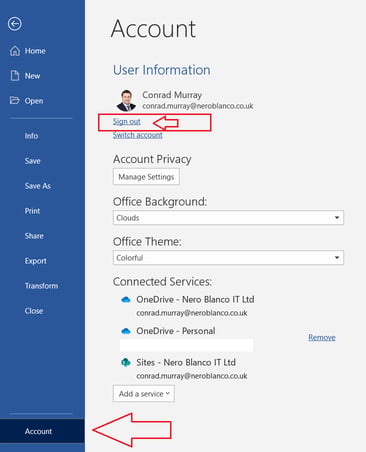
Task: Select Save in the sidebar
Action: [x=32, y=161]
